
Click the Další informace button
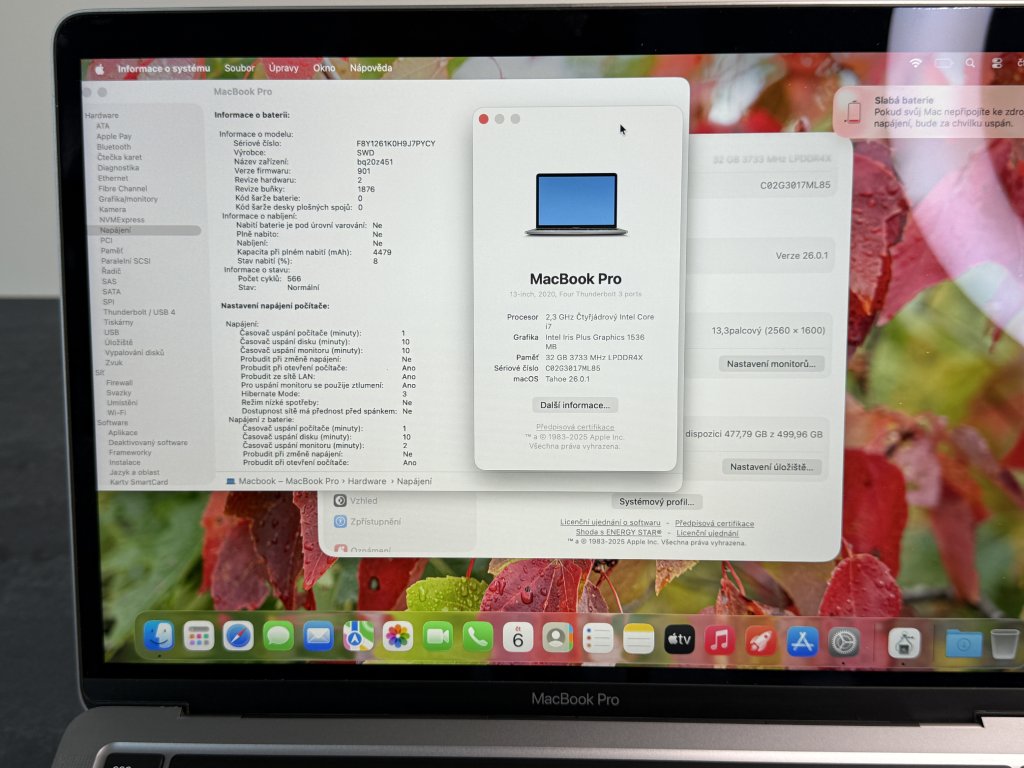(x=575, y=405)
